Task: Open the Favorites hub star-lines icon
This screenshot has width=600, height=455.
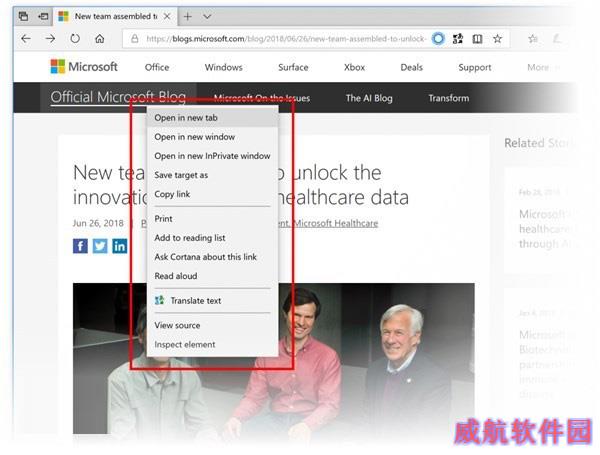Action: click(533, 39)
